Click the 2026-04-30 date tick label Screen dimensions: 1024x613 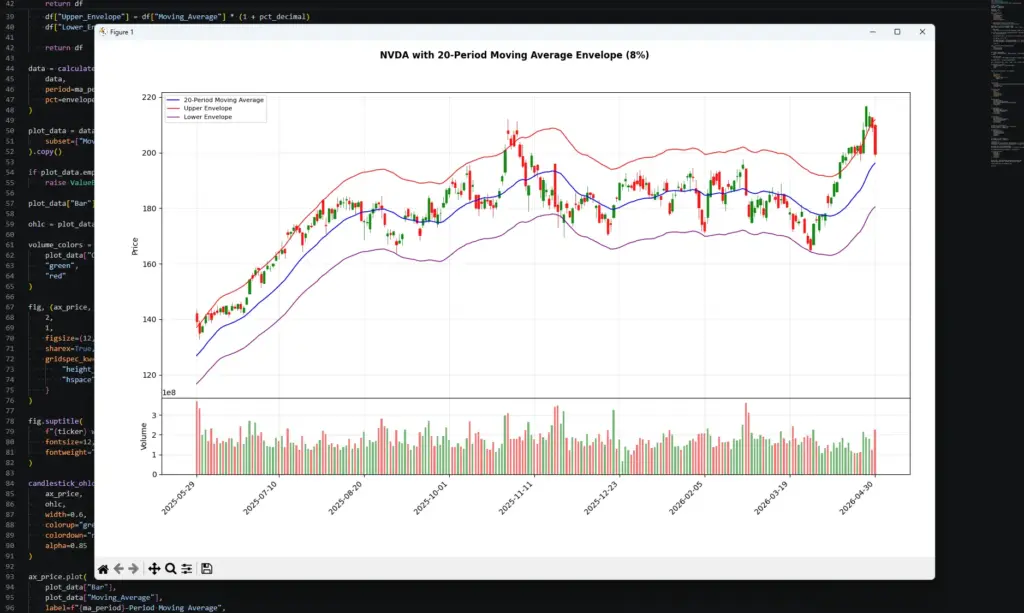click(857, 498)
